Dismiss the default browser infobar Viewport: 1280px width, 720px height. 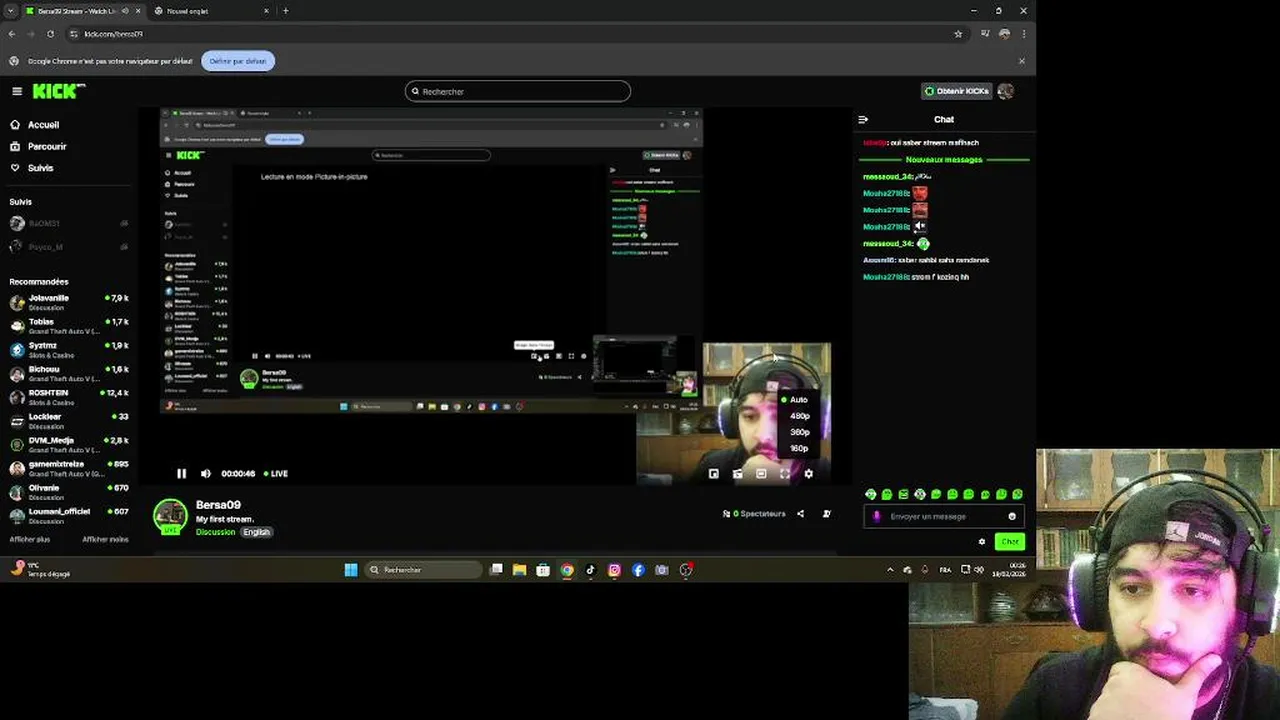pyautogui.click(x=1021, y=61)
